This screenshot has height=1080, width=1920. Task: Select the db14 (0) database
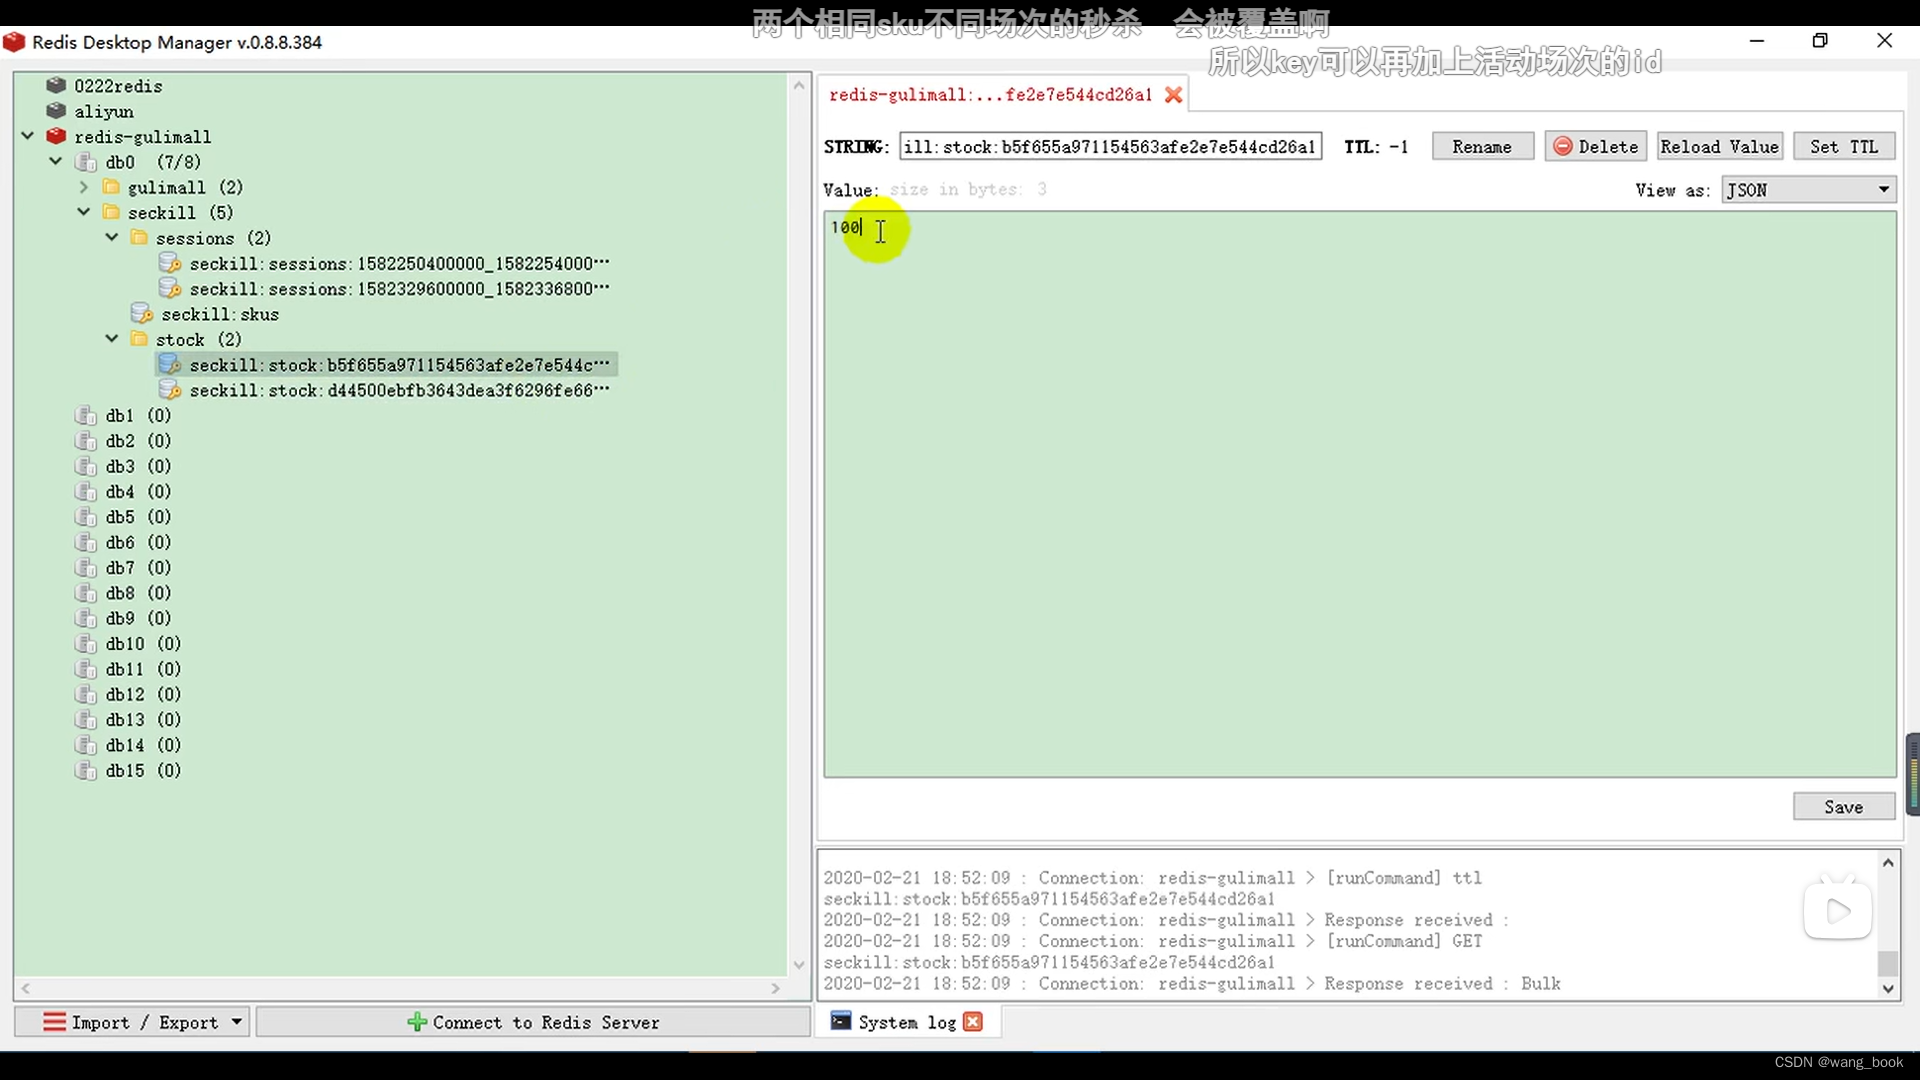click(143, 745)
